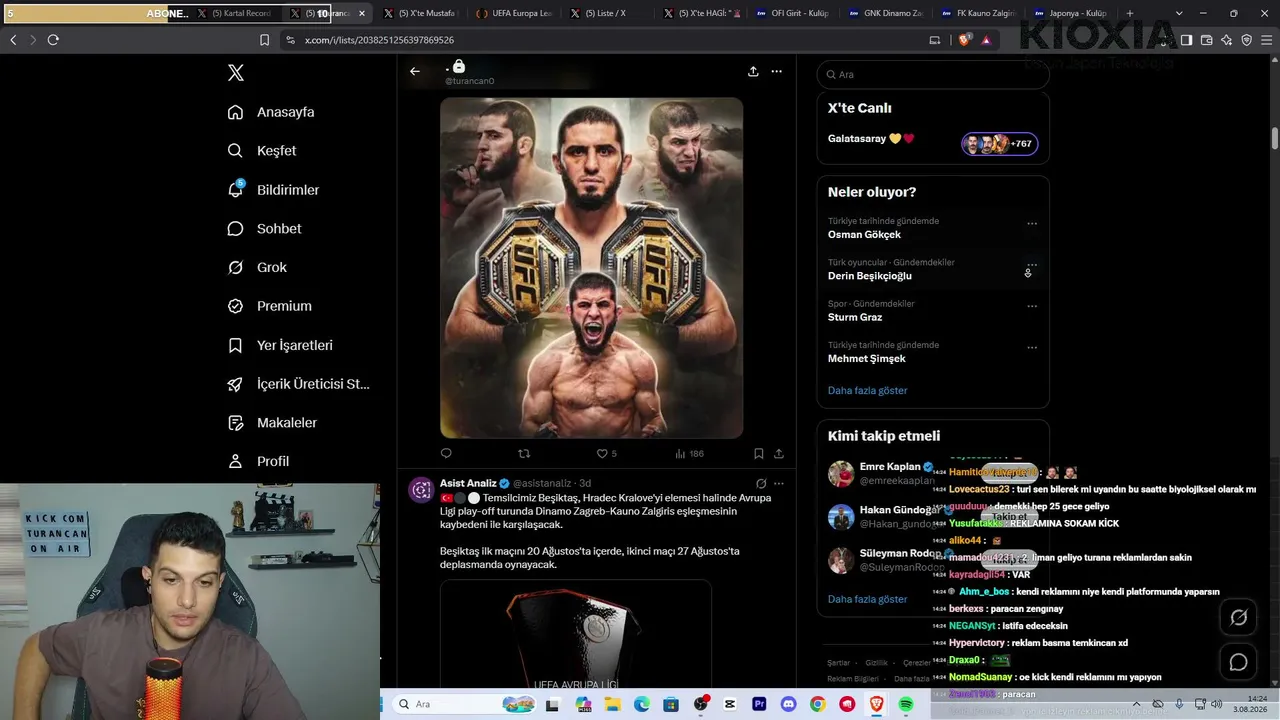Switch to the Japonya - Kulüp tab
The width and height of the screenshot is (1280, 720).
(1071, 13)
